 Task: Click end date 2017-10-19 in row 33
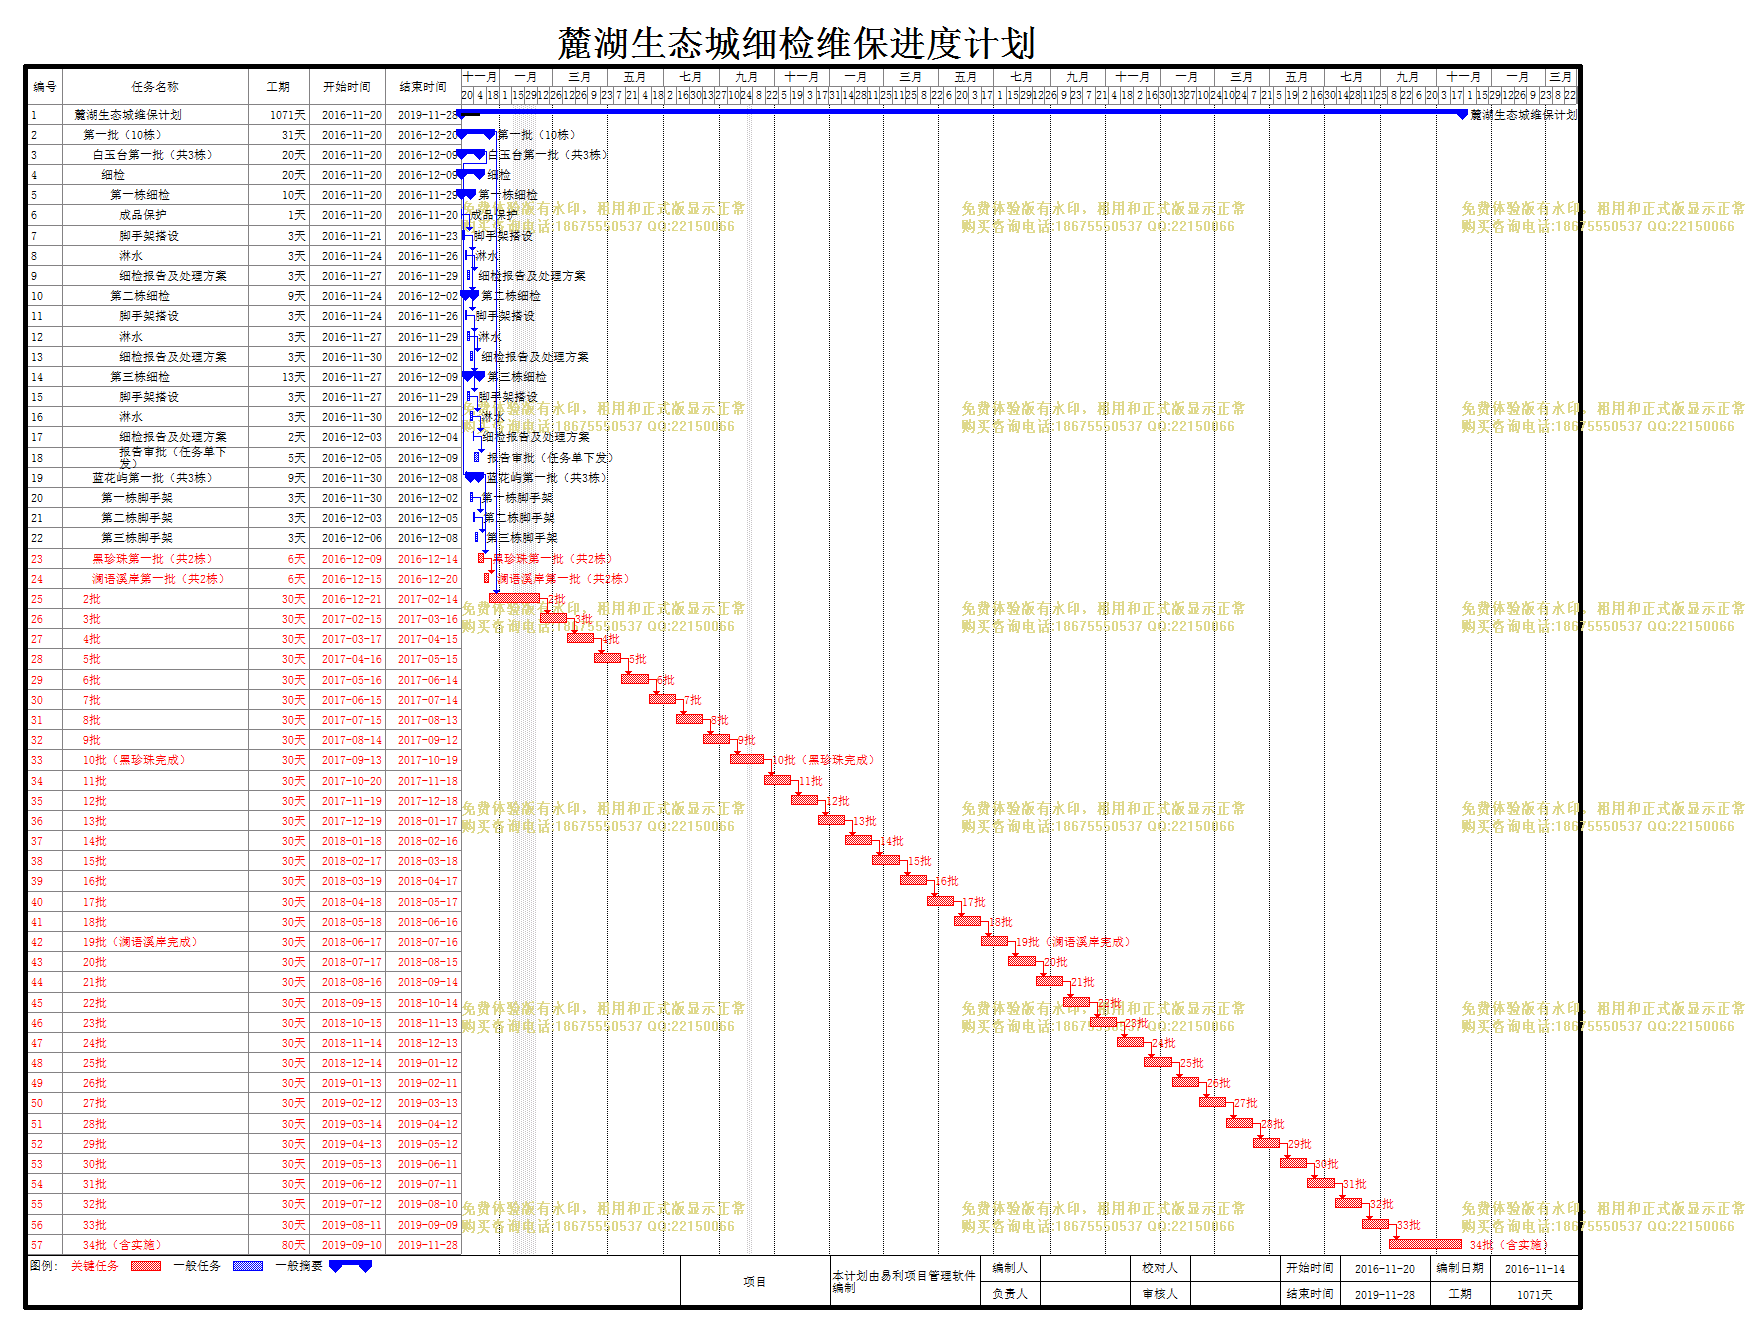point(427,760)
